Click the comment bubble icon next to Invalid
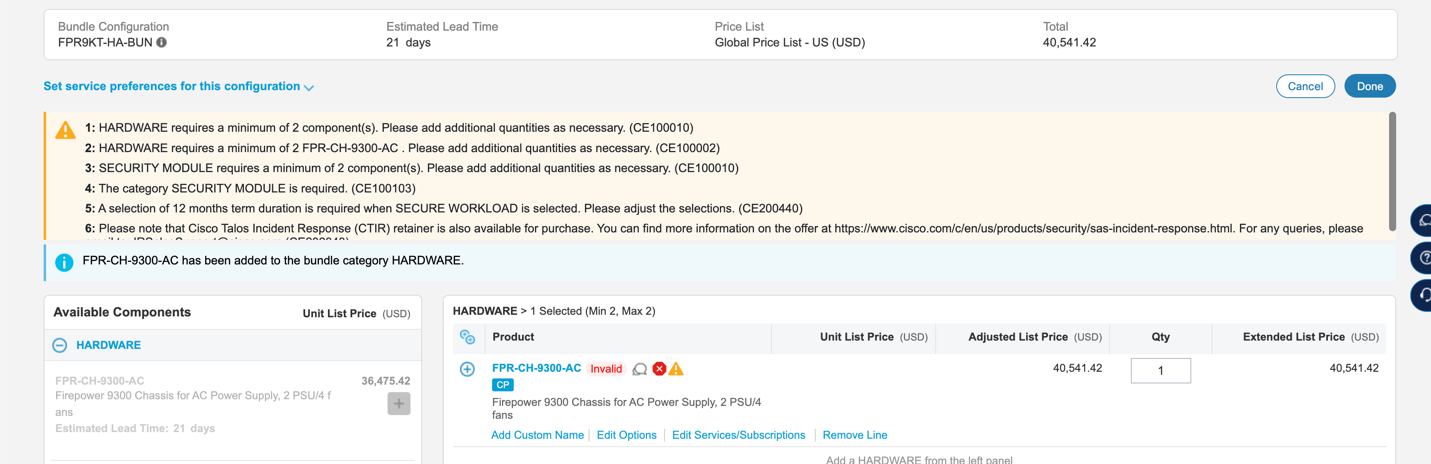 click(x=640, y=369)
